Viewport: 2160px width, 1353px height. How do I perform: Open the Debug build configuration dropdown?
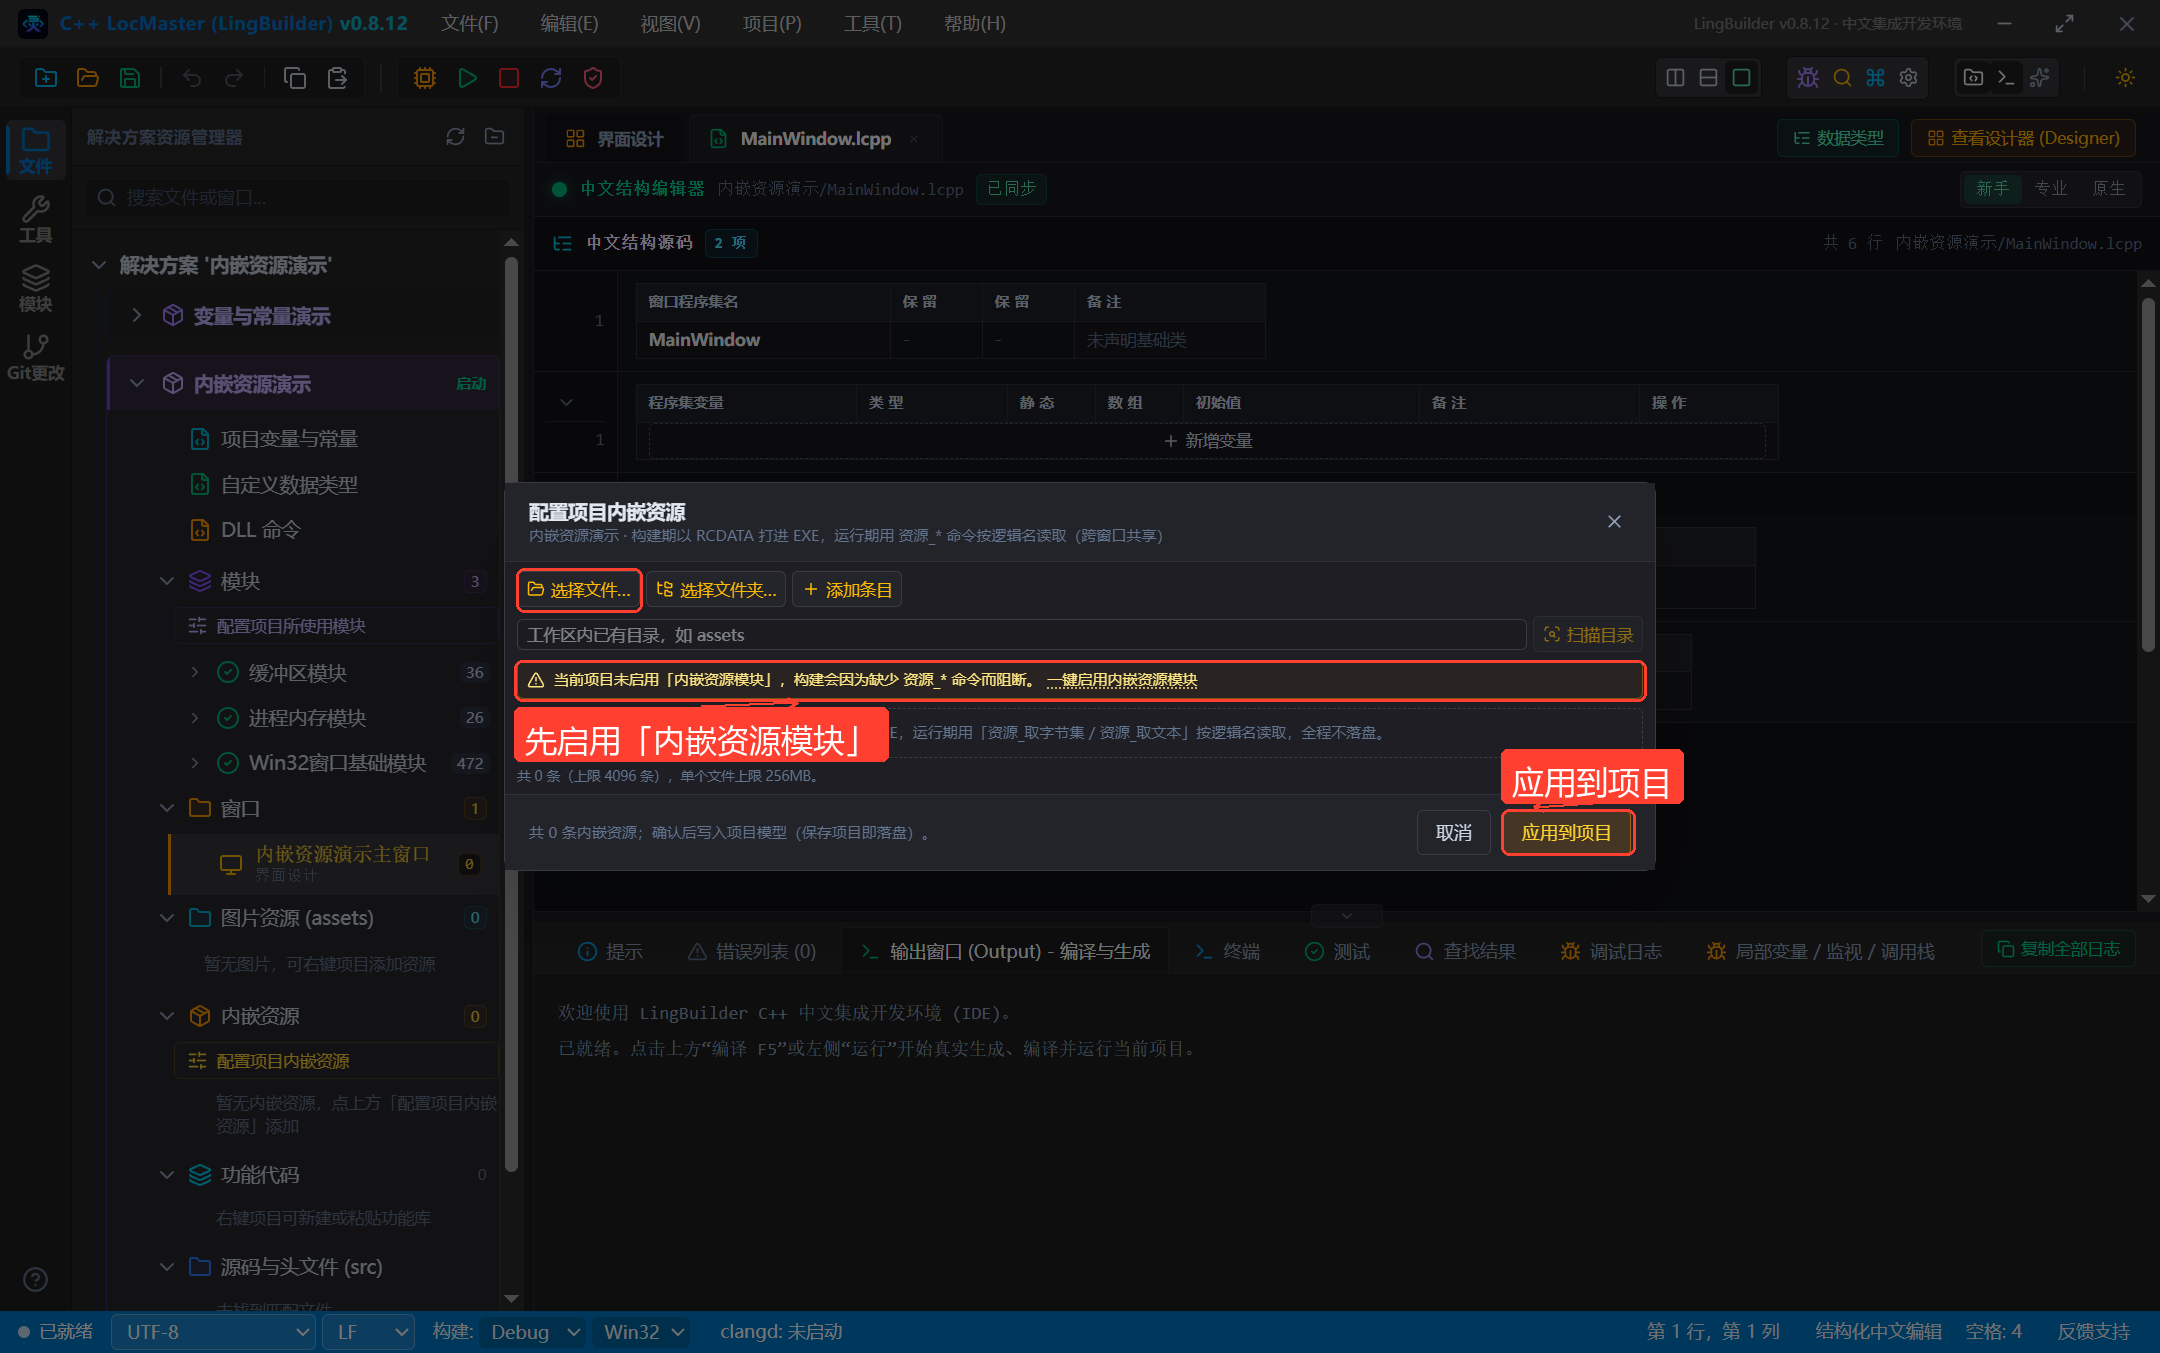tap(535, 1332)
